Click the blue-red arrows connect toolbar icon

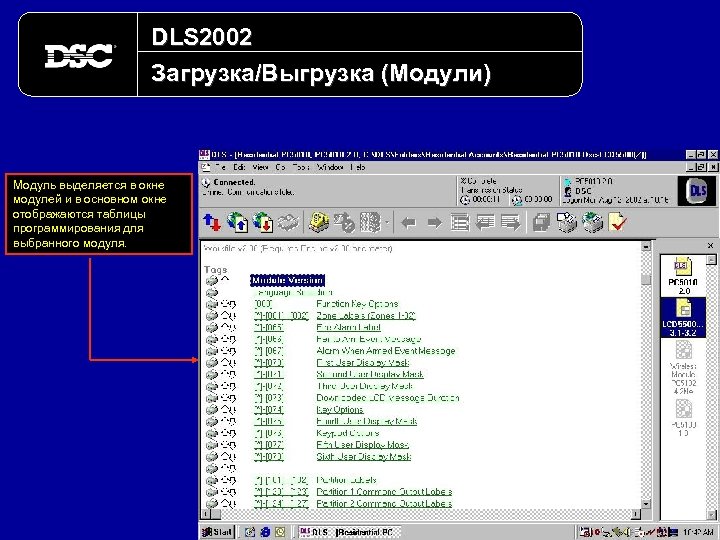pos(212,223)
